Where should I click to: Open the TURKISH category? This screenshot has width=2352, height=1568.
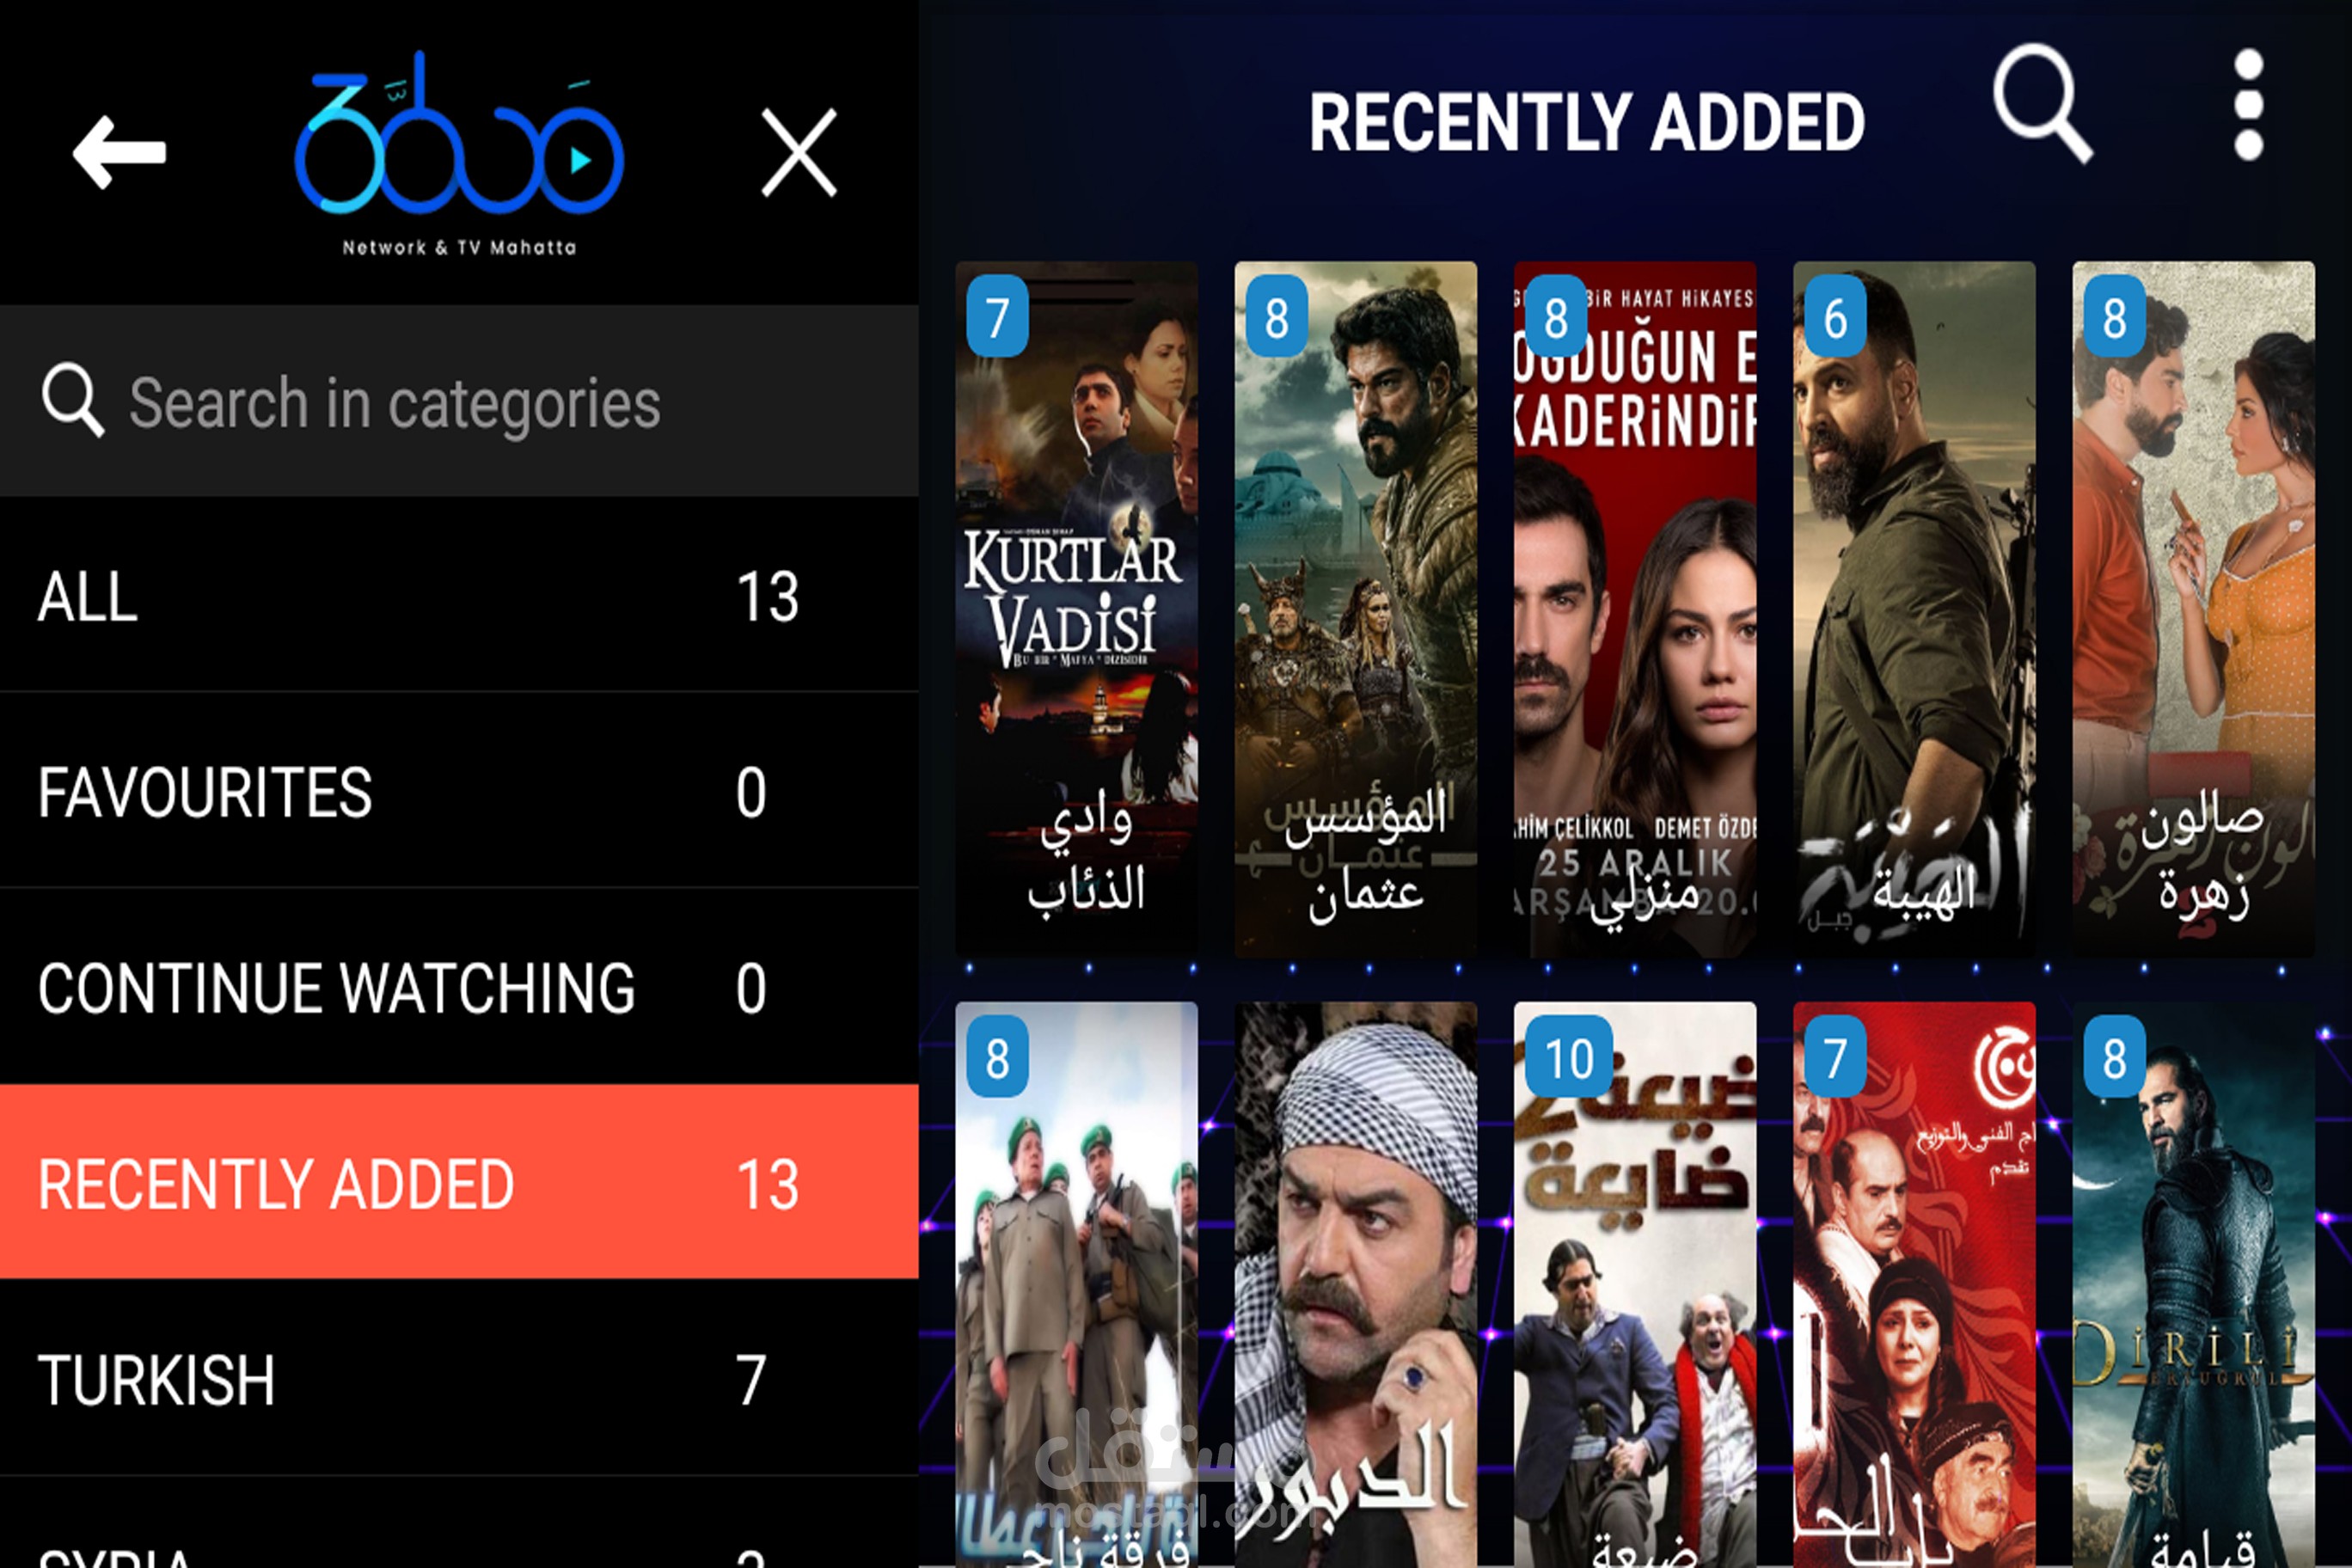point(459,1378)
